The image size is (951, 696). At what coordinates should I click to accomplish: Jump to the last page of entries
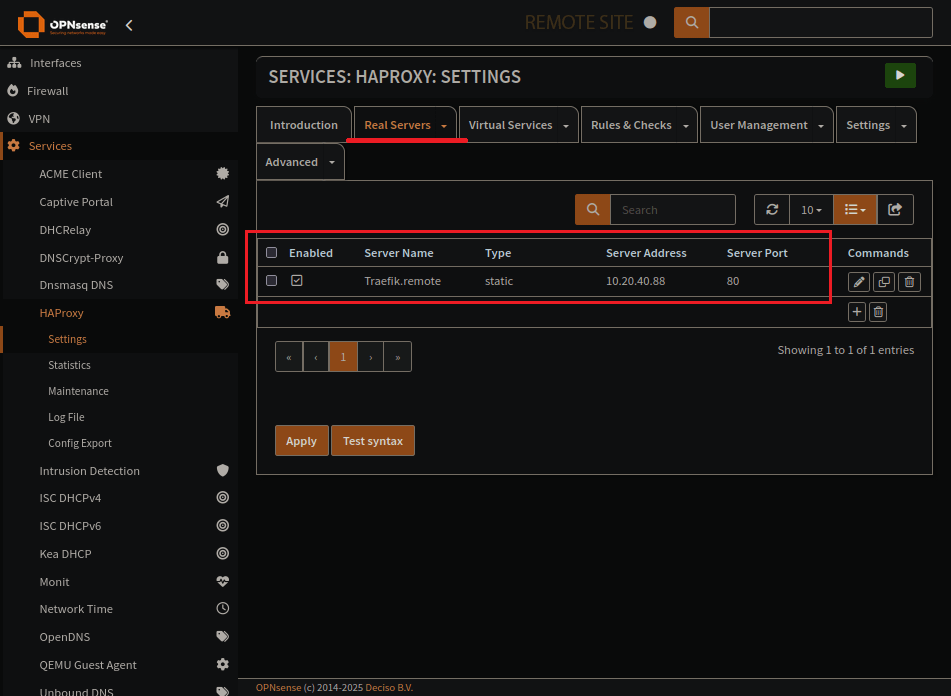(398, 356)
